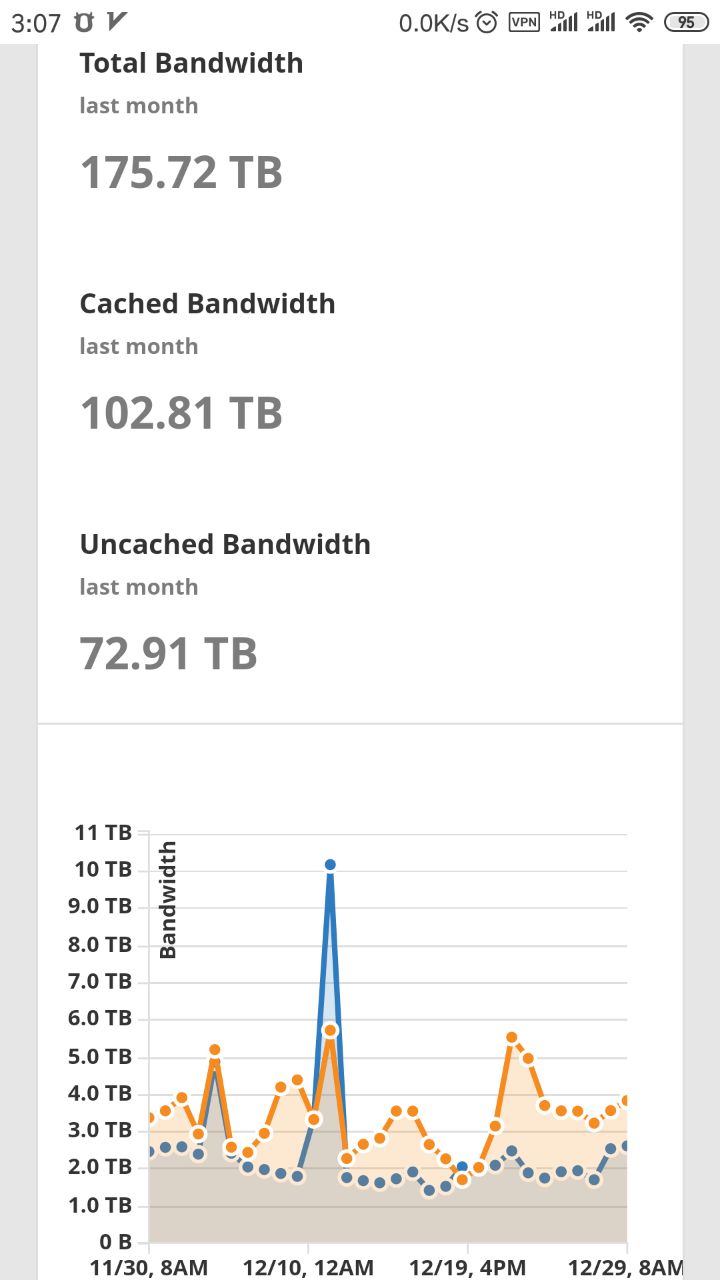
Task: Click the 12/19, 4PM x-axis label
Action: pos(467,1267)
